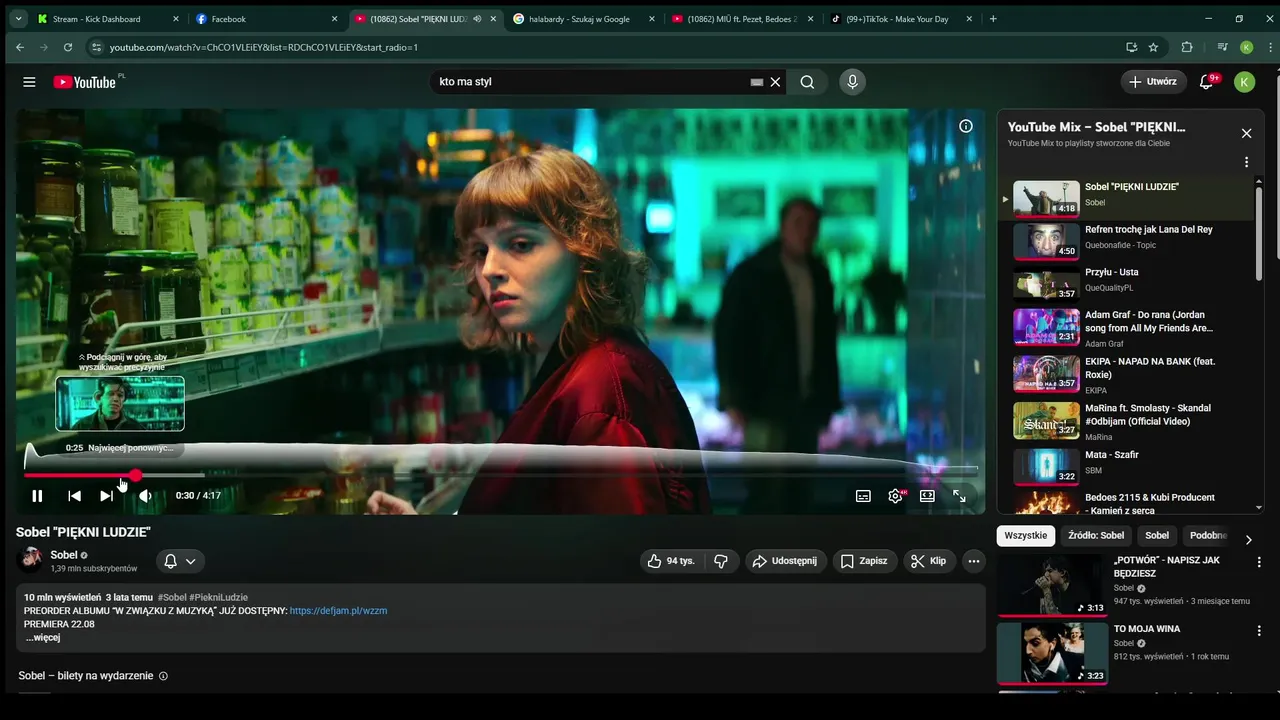Image resolution: width=1280 pixels, height=720 pixels.
Task: Click #PiekniLudzie hashtag
Action: [218, 597]
